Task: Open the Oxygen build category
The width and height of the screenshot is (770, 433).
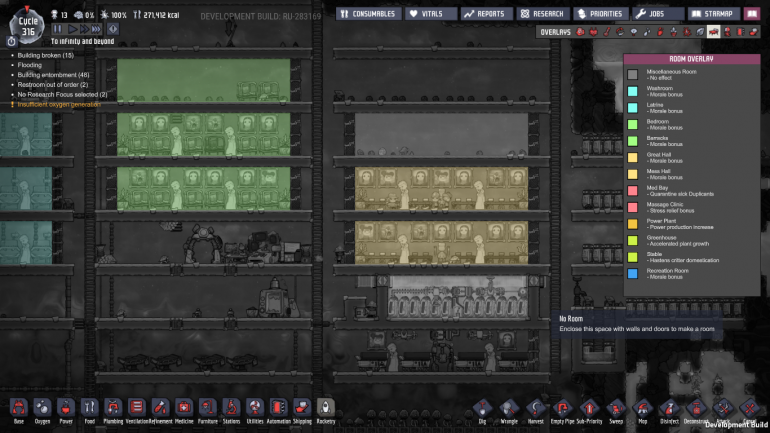Action: click(x=42, y=408)
